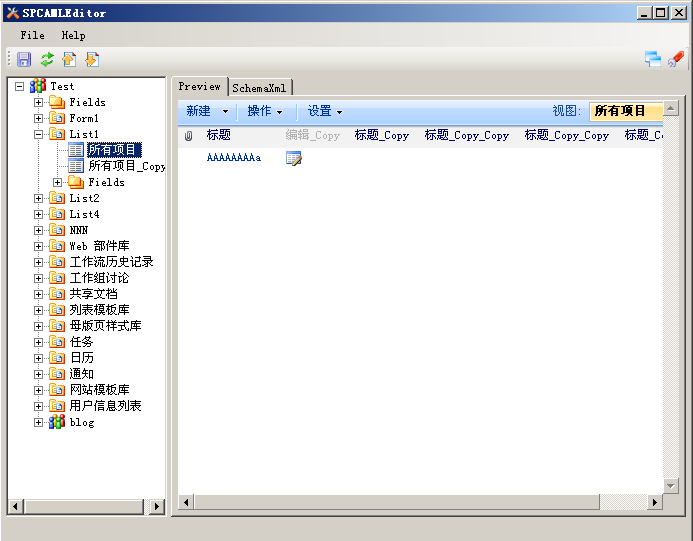Click the List1 folder icon
The width and height of the screenshot is (693, 541).
(57, 133)
